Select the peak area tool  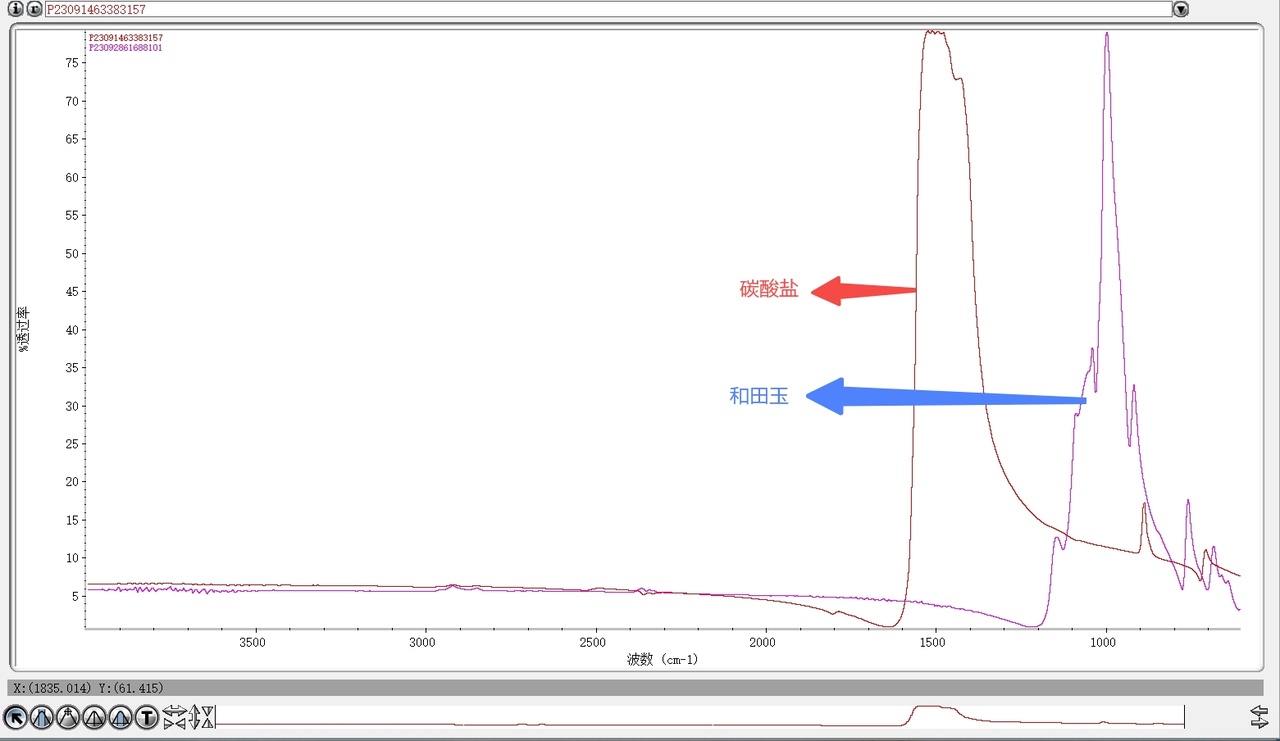click(x=120, y=717)
